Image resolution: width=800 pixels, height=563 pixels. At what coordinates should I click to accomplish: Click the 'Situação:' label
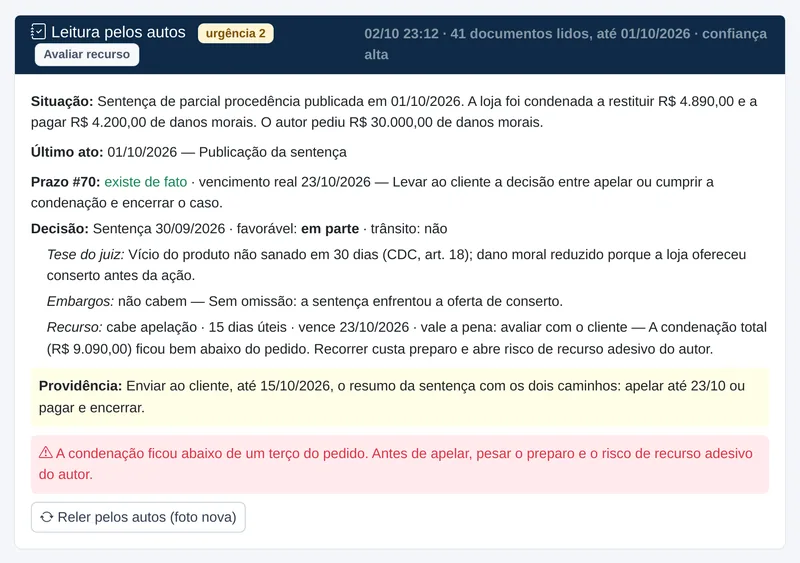[x=62, y=101]
